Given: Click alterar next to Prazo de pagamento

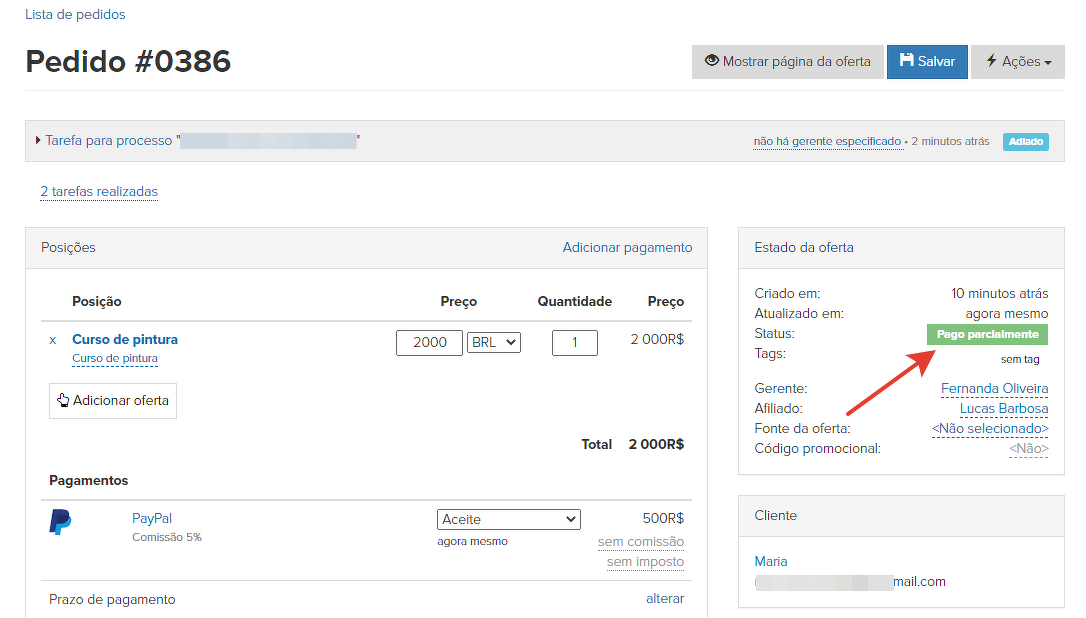Looking at the screenshot, I should (665, 598).
